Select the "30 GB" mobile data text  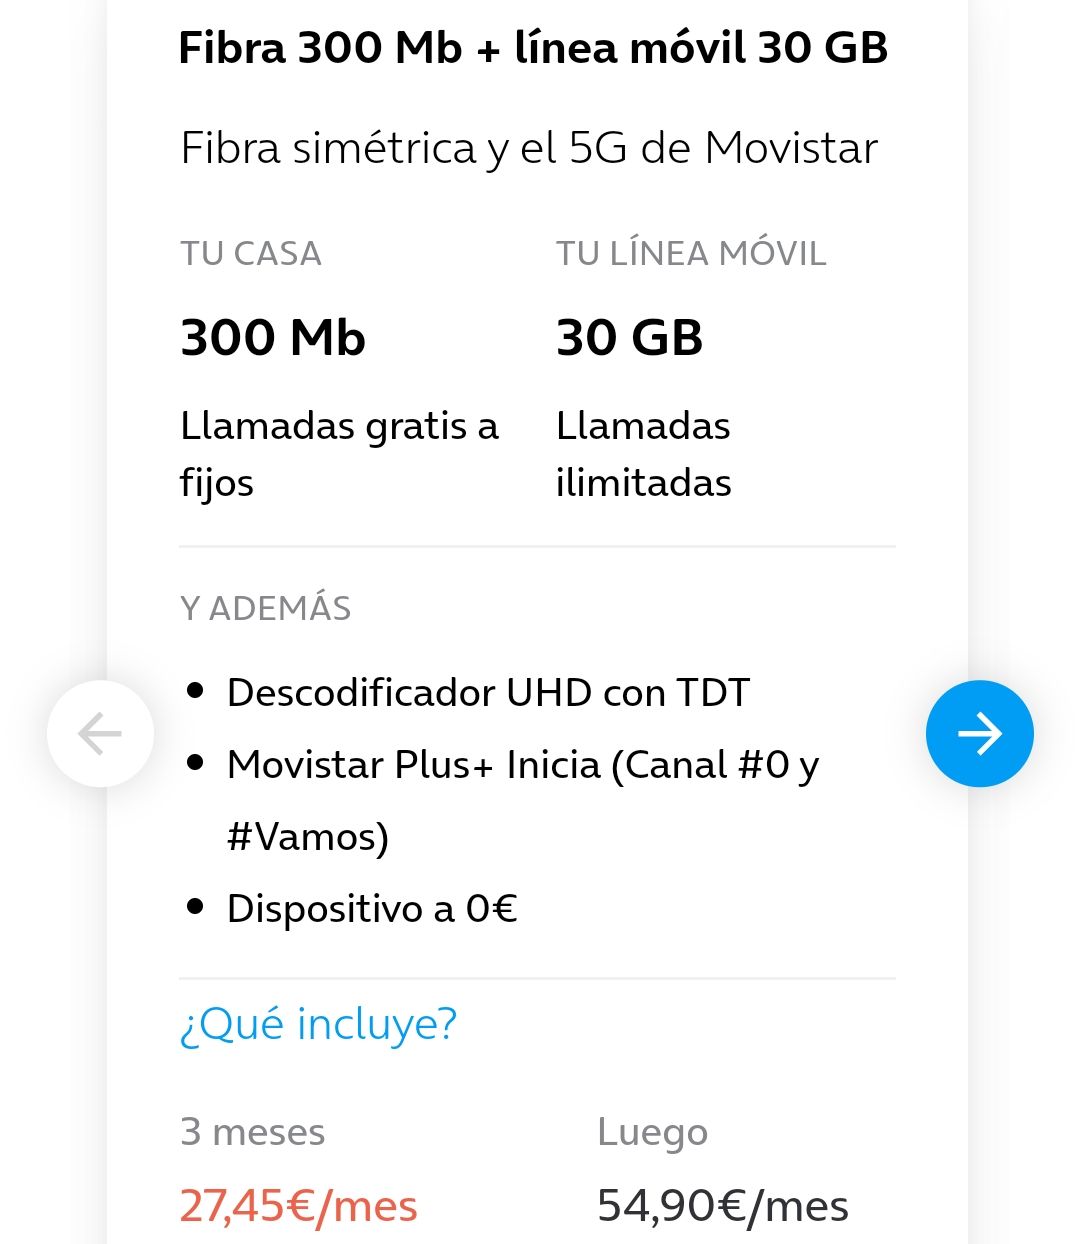click(x=629, y=337)
